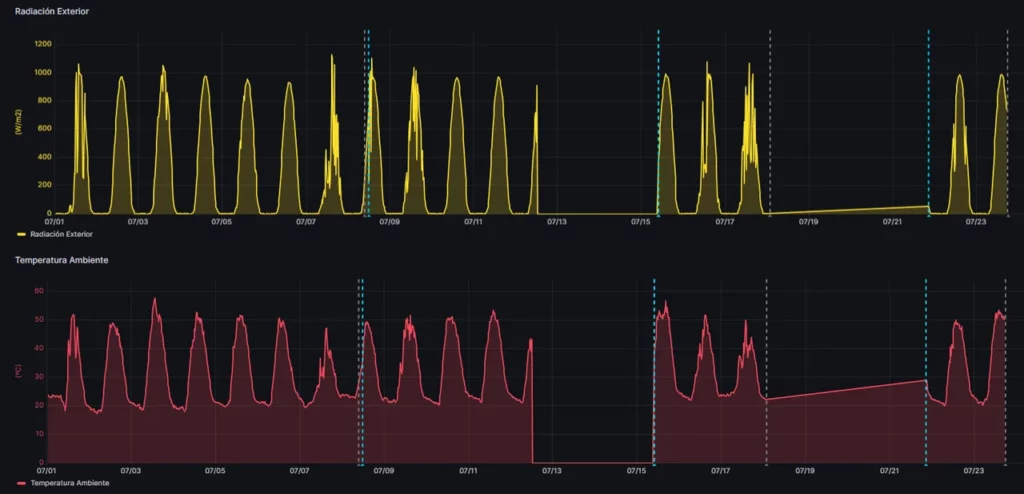Click cyan annotation marker near 07/21 in radiation panel

point(929,215)
